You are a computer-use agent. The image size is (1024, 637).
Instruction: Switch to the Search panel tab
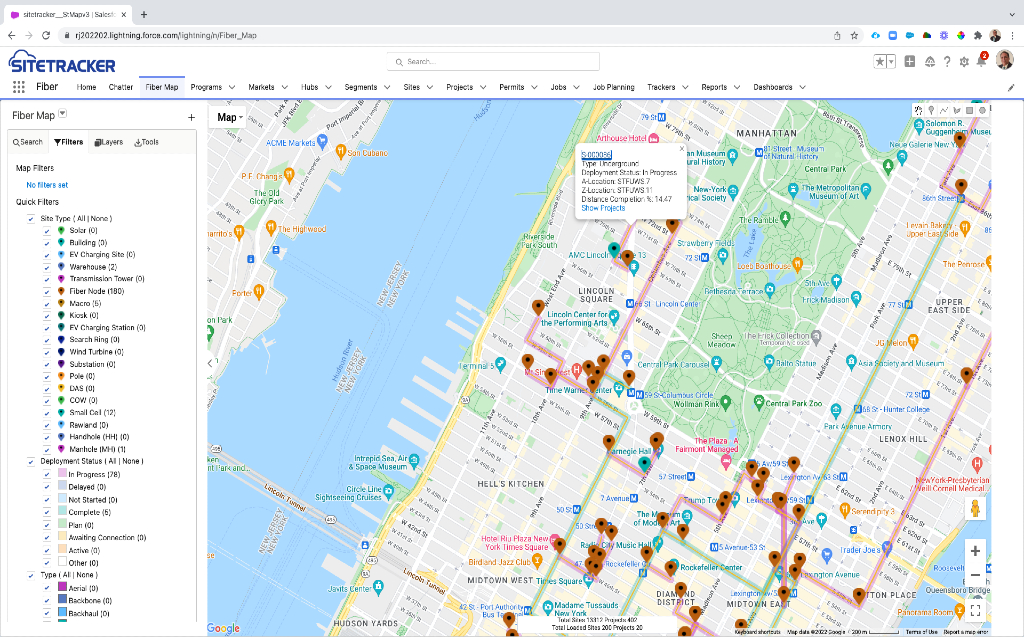(x=28, y=142)
